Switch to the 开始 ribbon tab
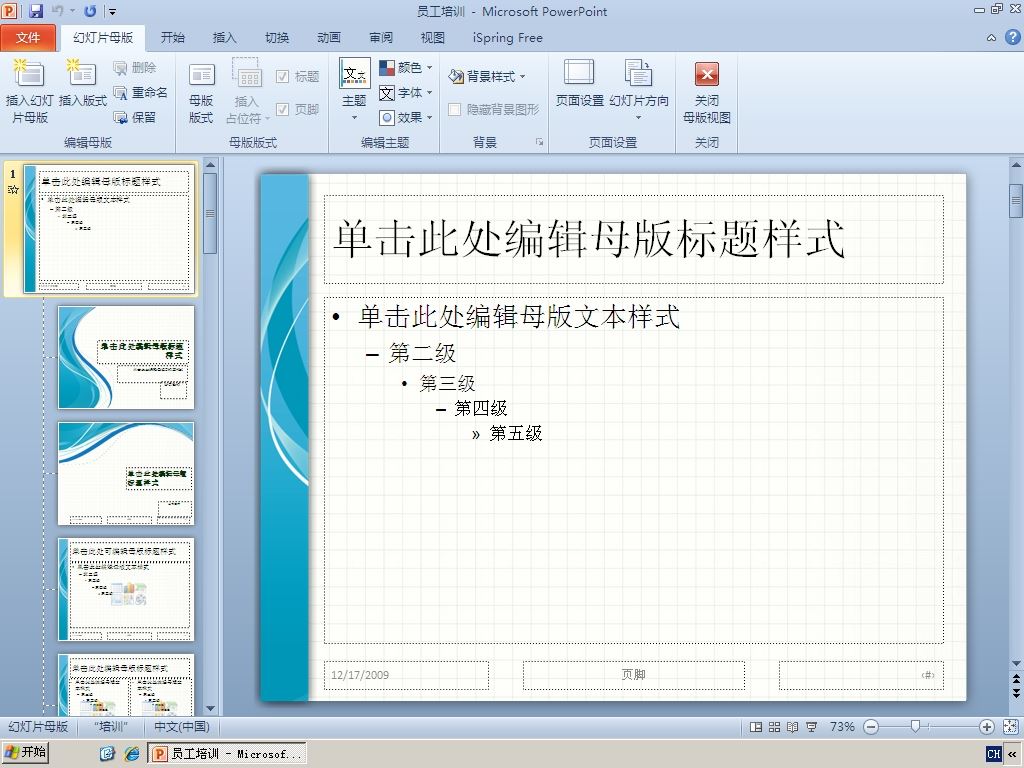Viewport: 1024px width, 768px height. [173, 38]
